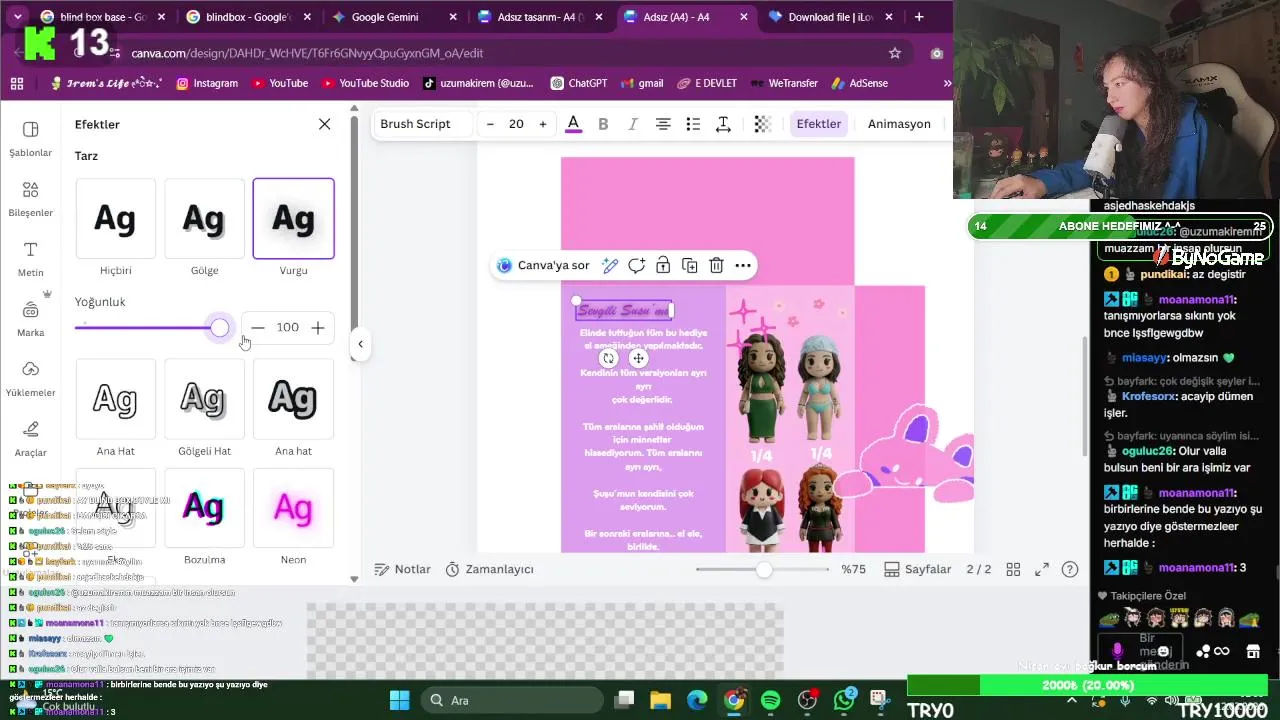Click the font size field showing 20

pos(516,124)
